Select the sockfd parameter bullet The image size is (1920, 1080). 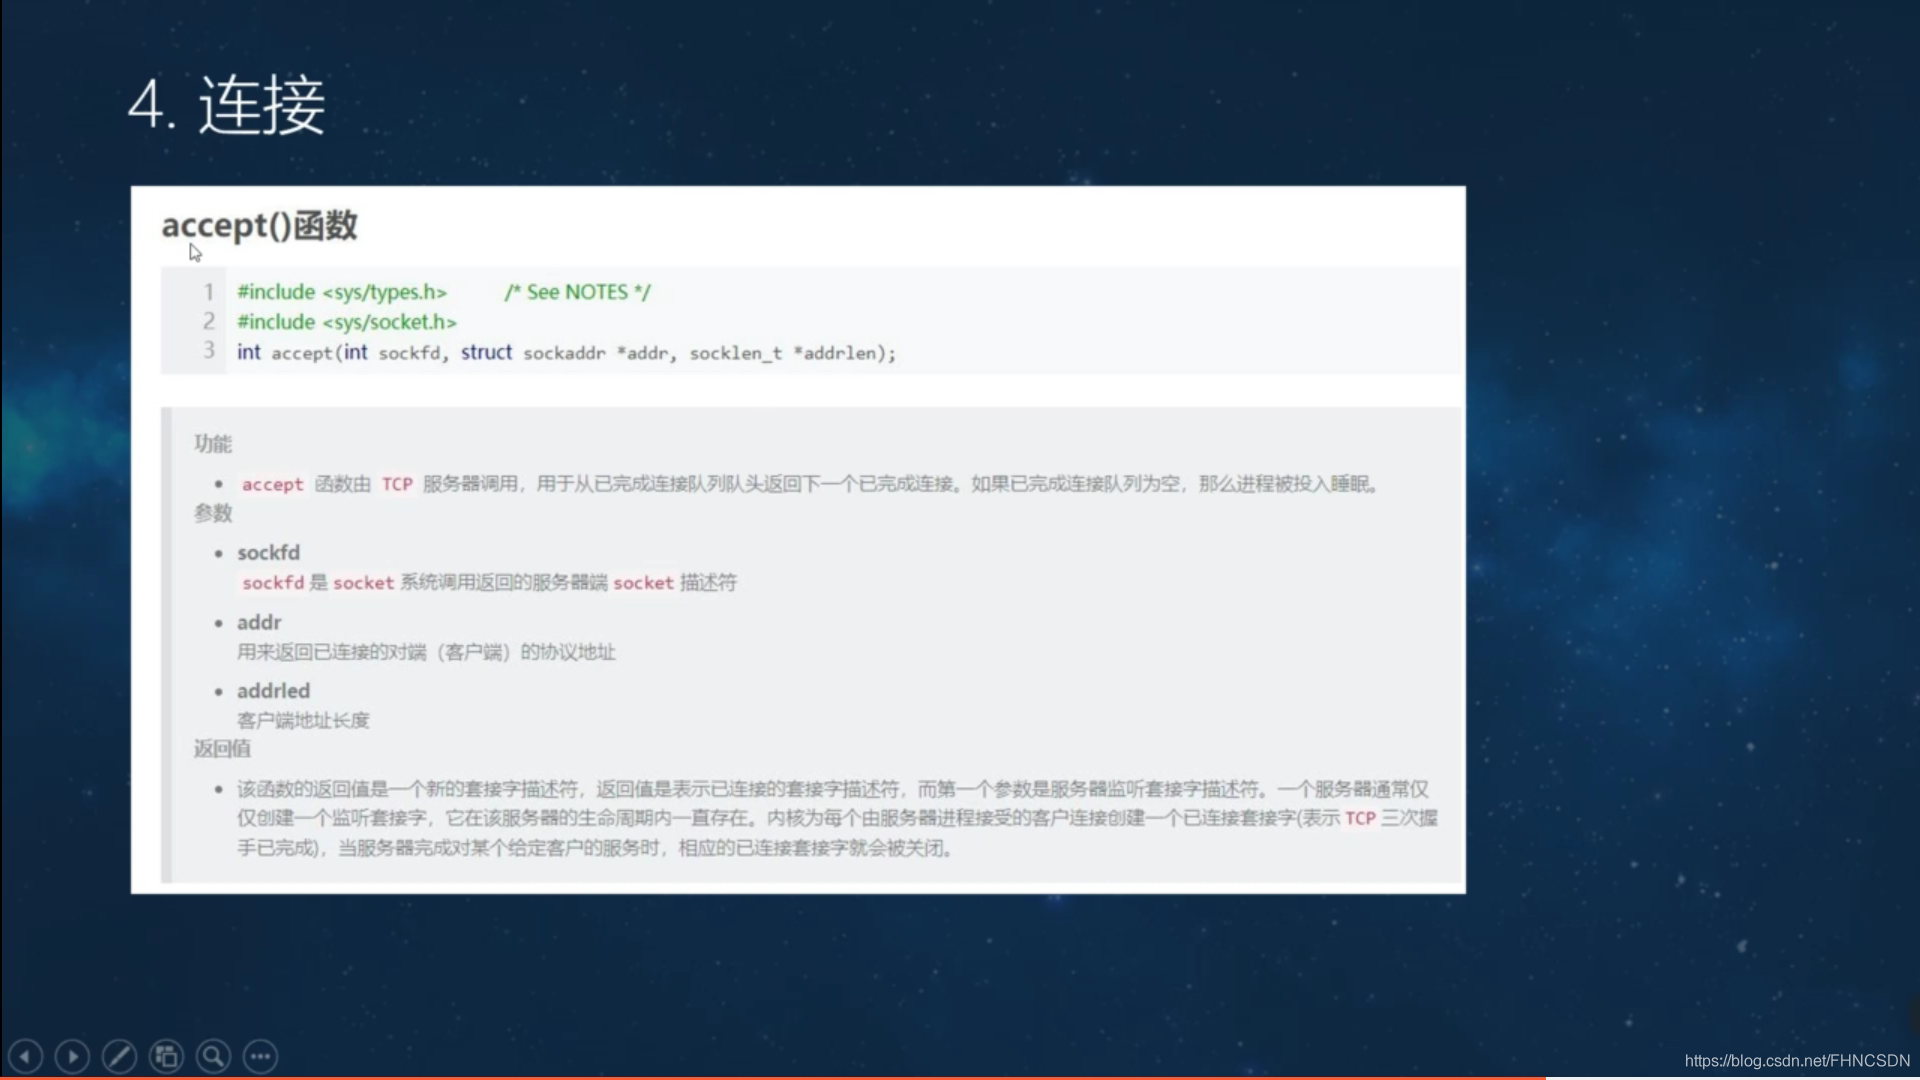(x=268, y=552)
